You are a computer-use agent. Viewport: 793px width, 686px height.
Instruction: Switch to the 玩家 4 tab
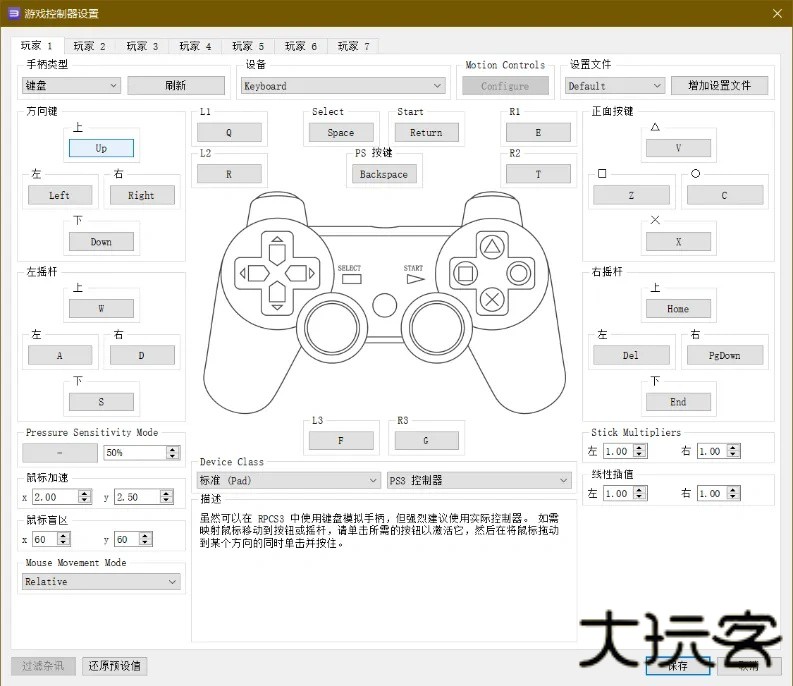click(195, 46)
